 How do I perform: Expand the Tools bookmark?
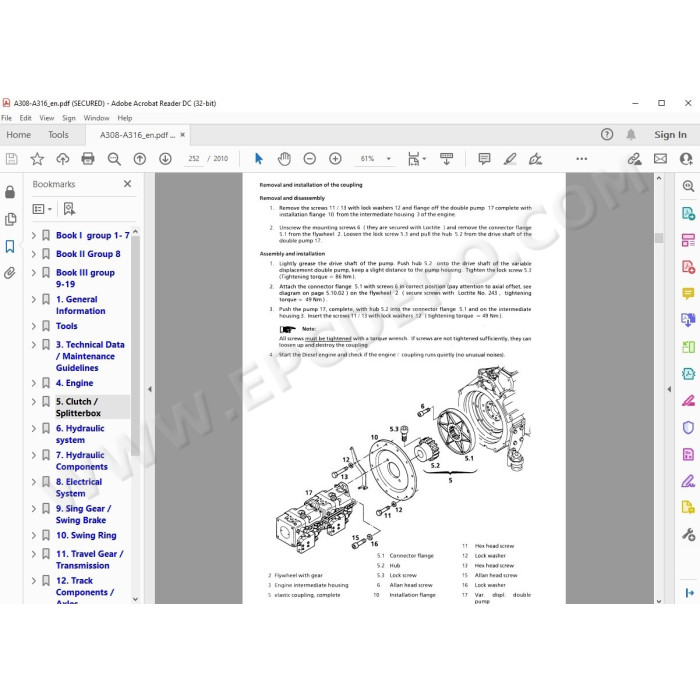click(33, 326)
